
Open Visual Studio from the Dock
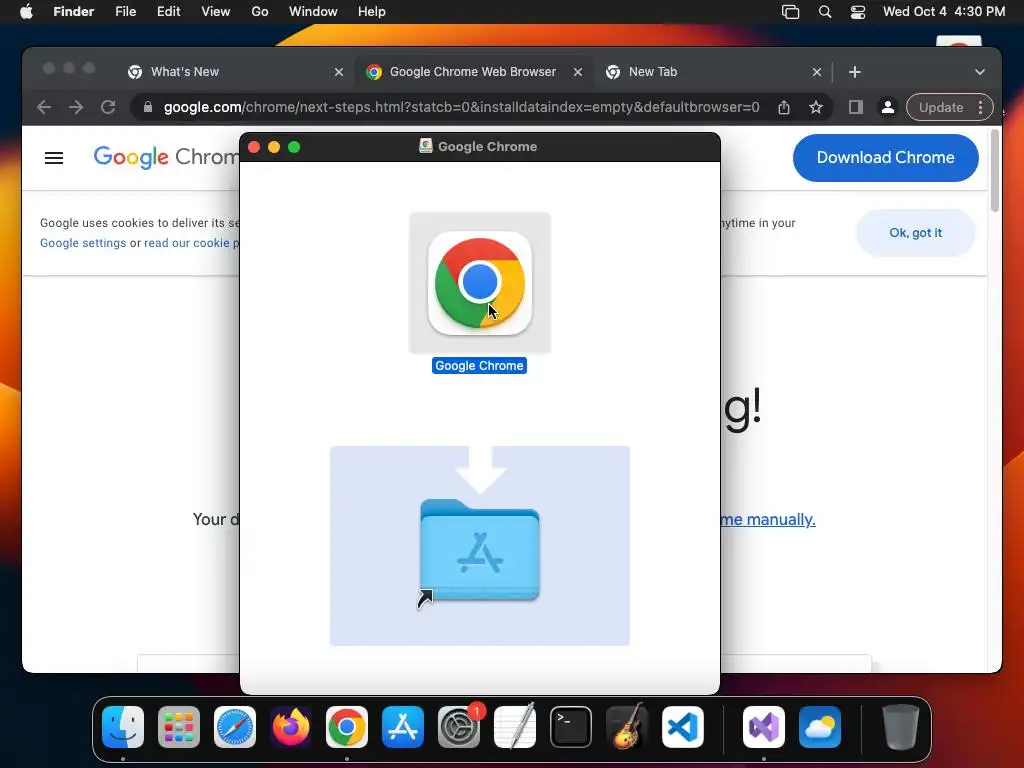tap(763, 727)
